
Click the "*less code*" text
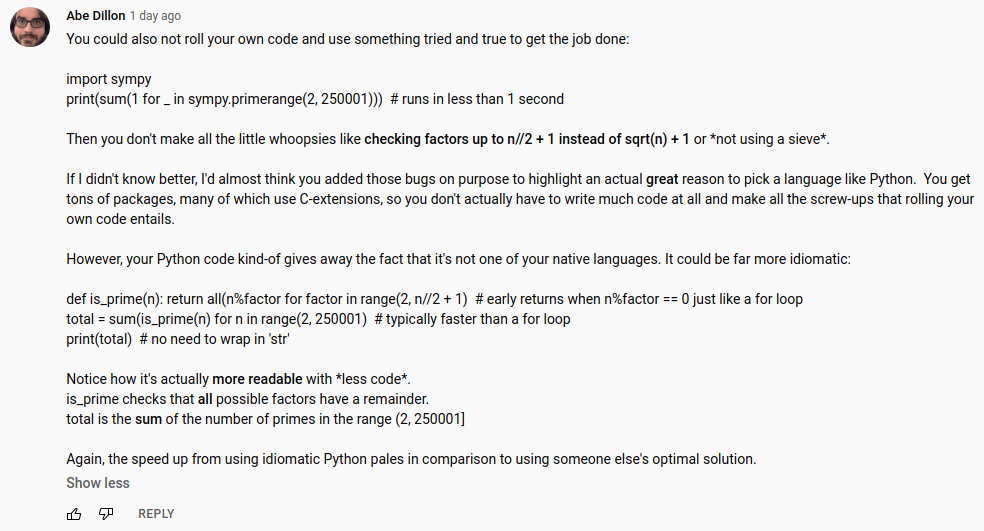click(x=372, y=379)
